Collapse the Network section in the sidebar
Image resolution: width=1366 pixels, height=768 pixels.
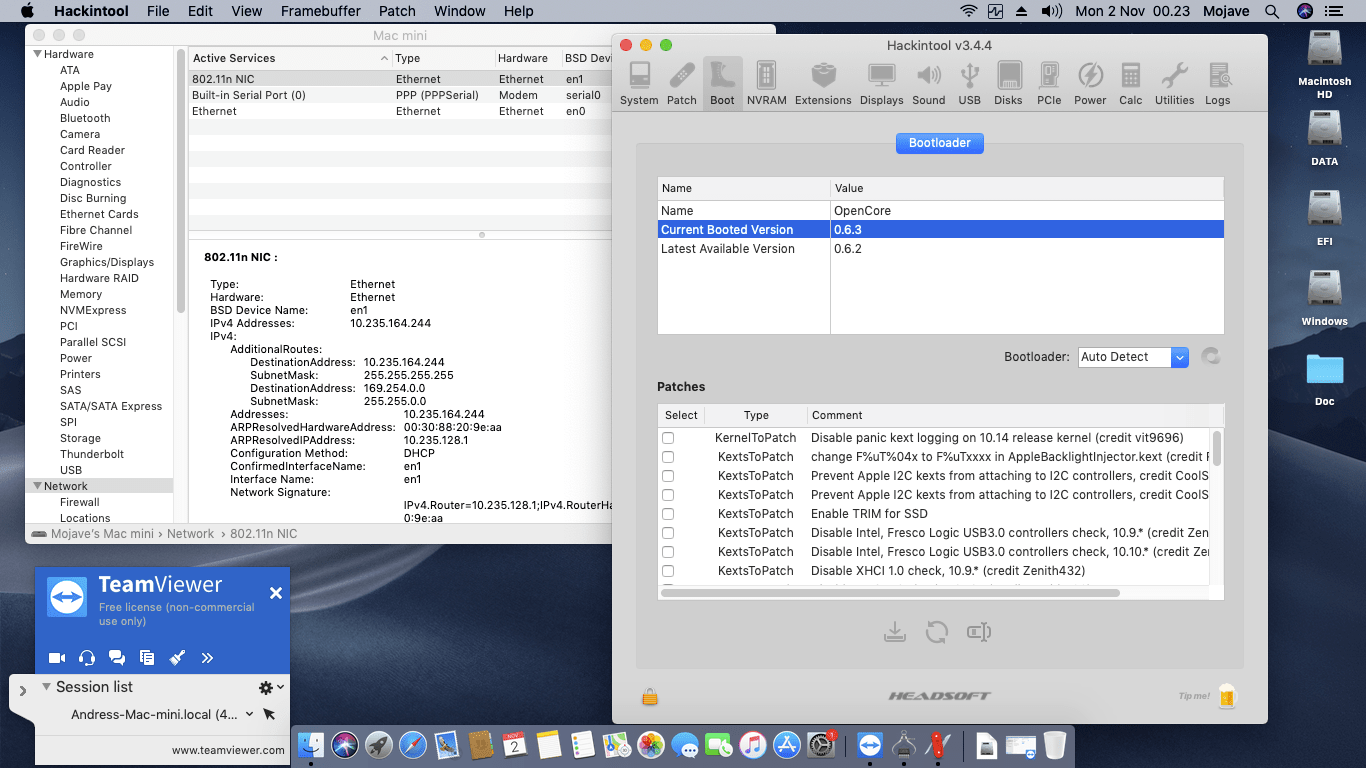(x=37, y=485)
